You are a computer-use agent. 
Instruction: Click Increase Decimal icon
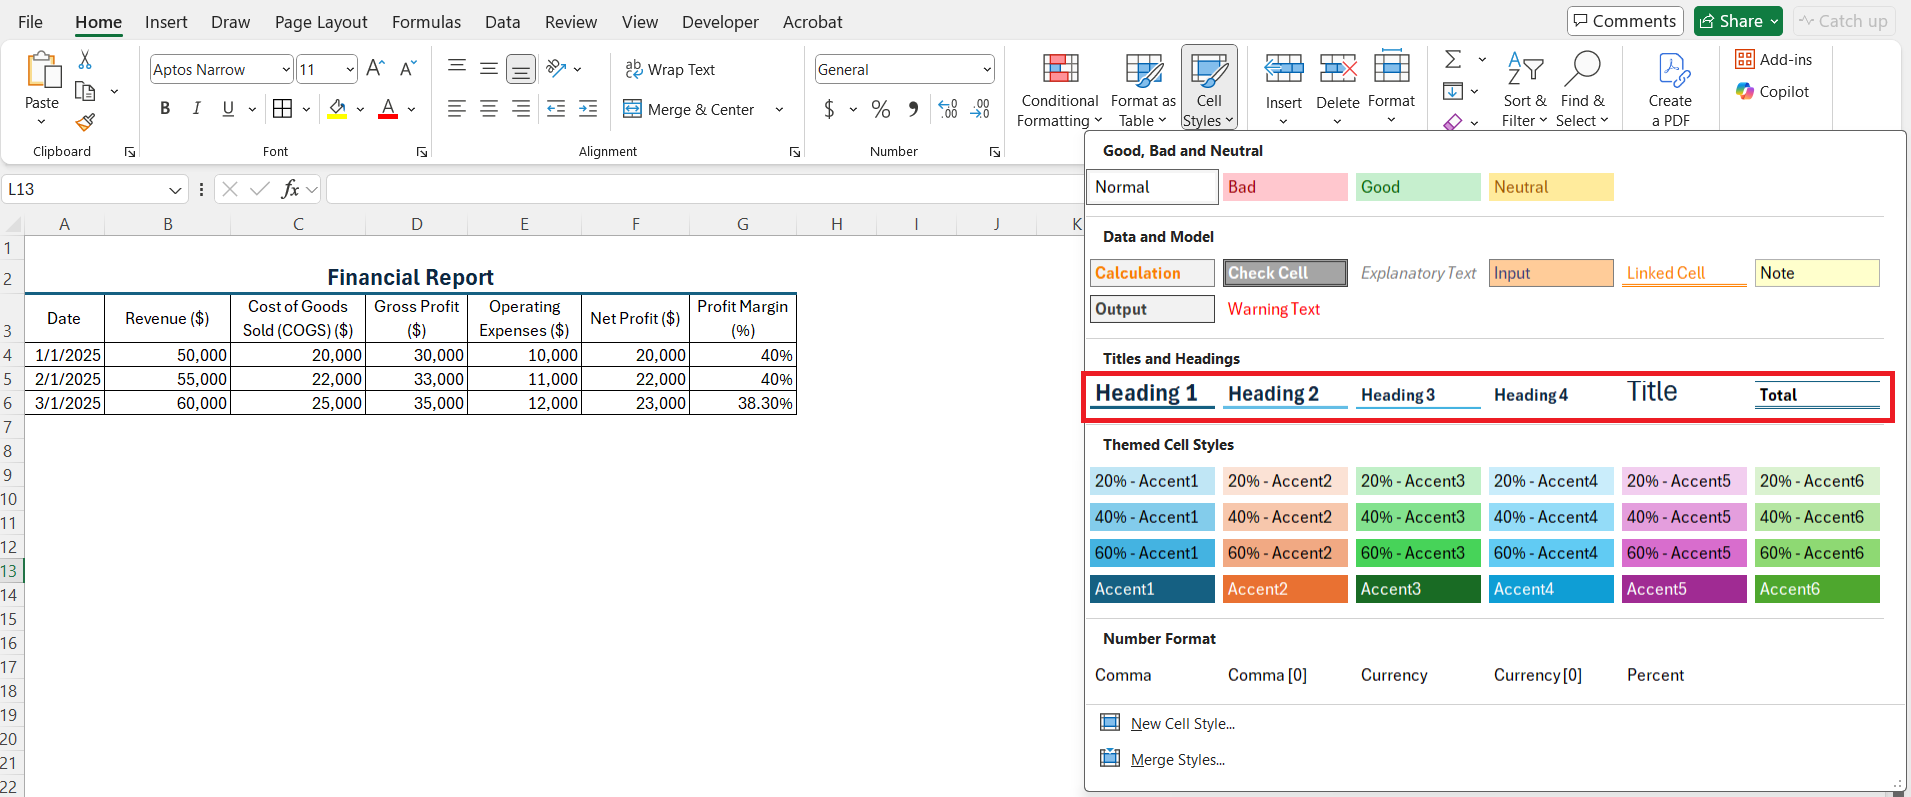tap(948, 109)
